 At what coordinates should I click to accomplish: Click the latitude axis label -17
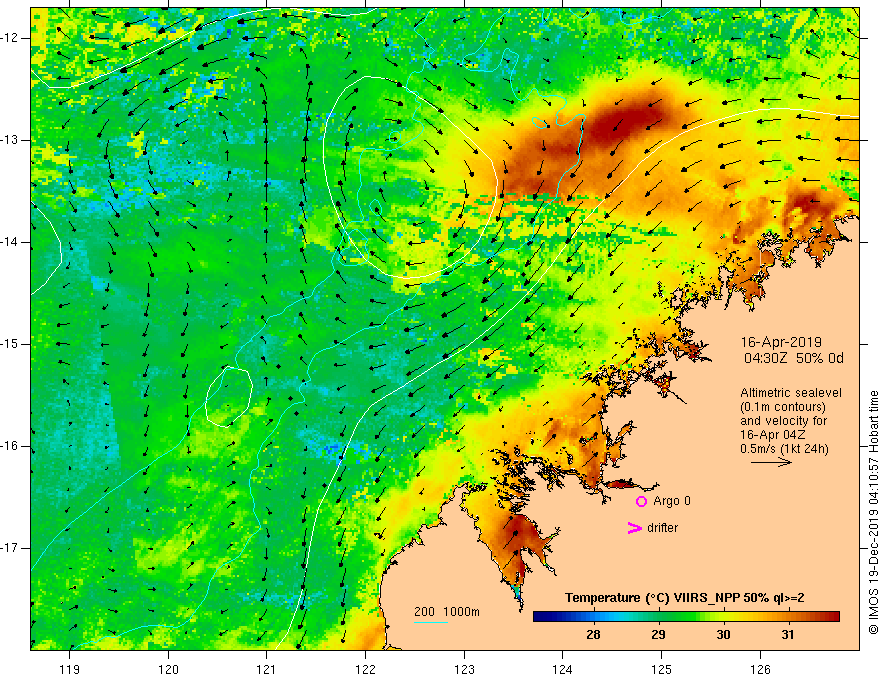click(x=10, y=548)
